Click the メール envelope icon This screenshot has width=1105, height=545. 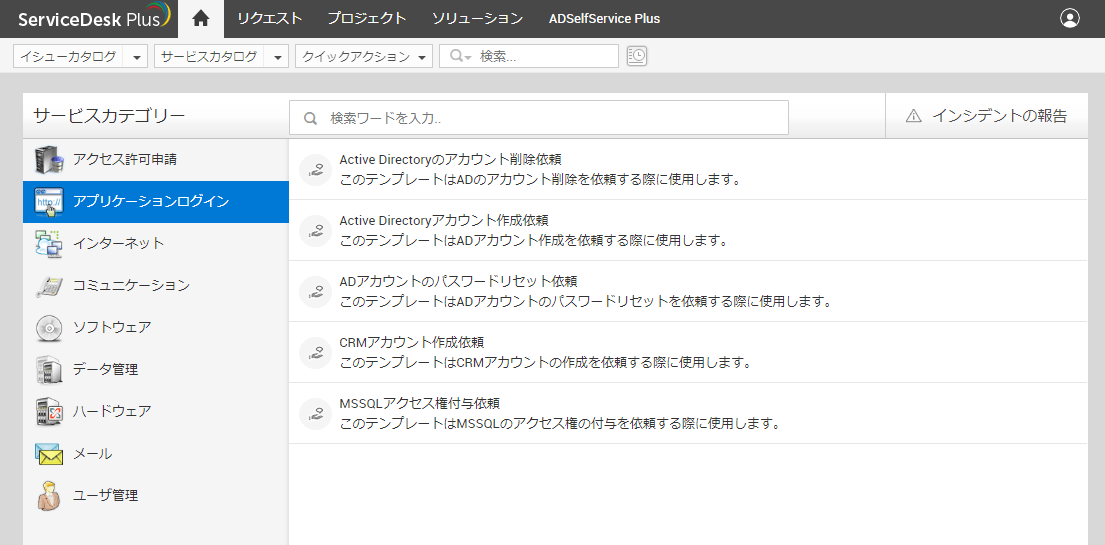tap(48, 453)
